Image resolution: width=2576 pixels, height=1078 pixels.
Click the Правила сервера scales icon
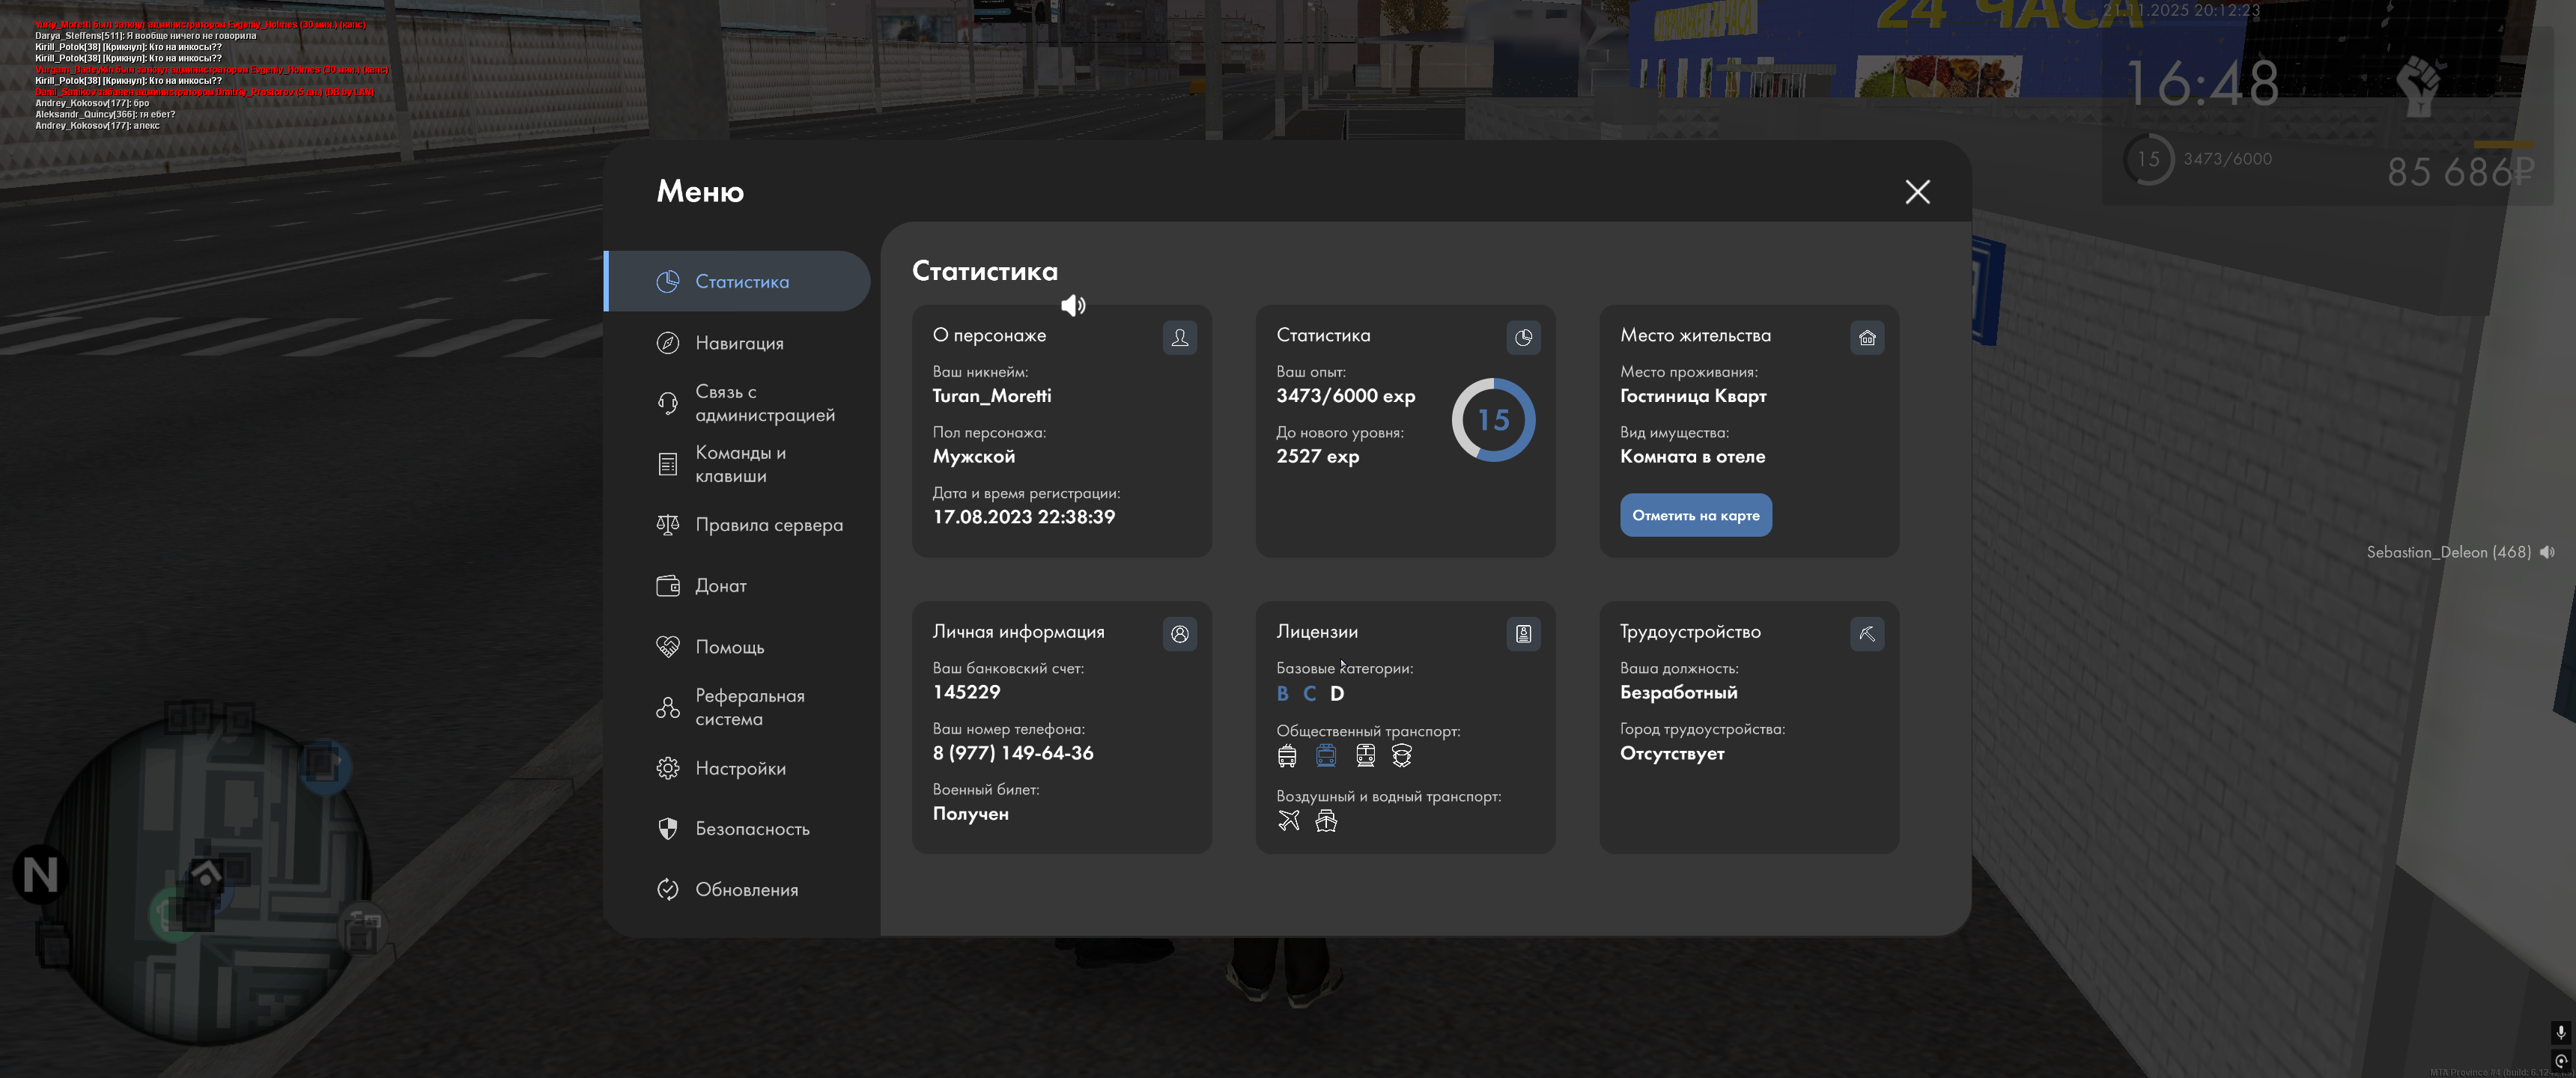pyautogui.click(x=667, y=525)
